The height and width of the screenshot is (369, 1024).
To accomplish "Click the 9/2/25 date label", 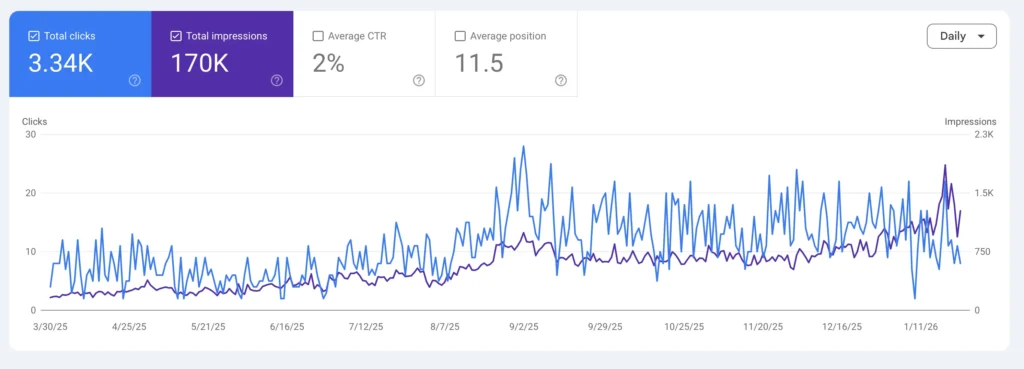I will [524, 327].
